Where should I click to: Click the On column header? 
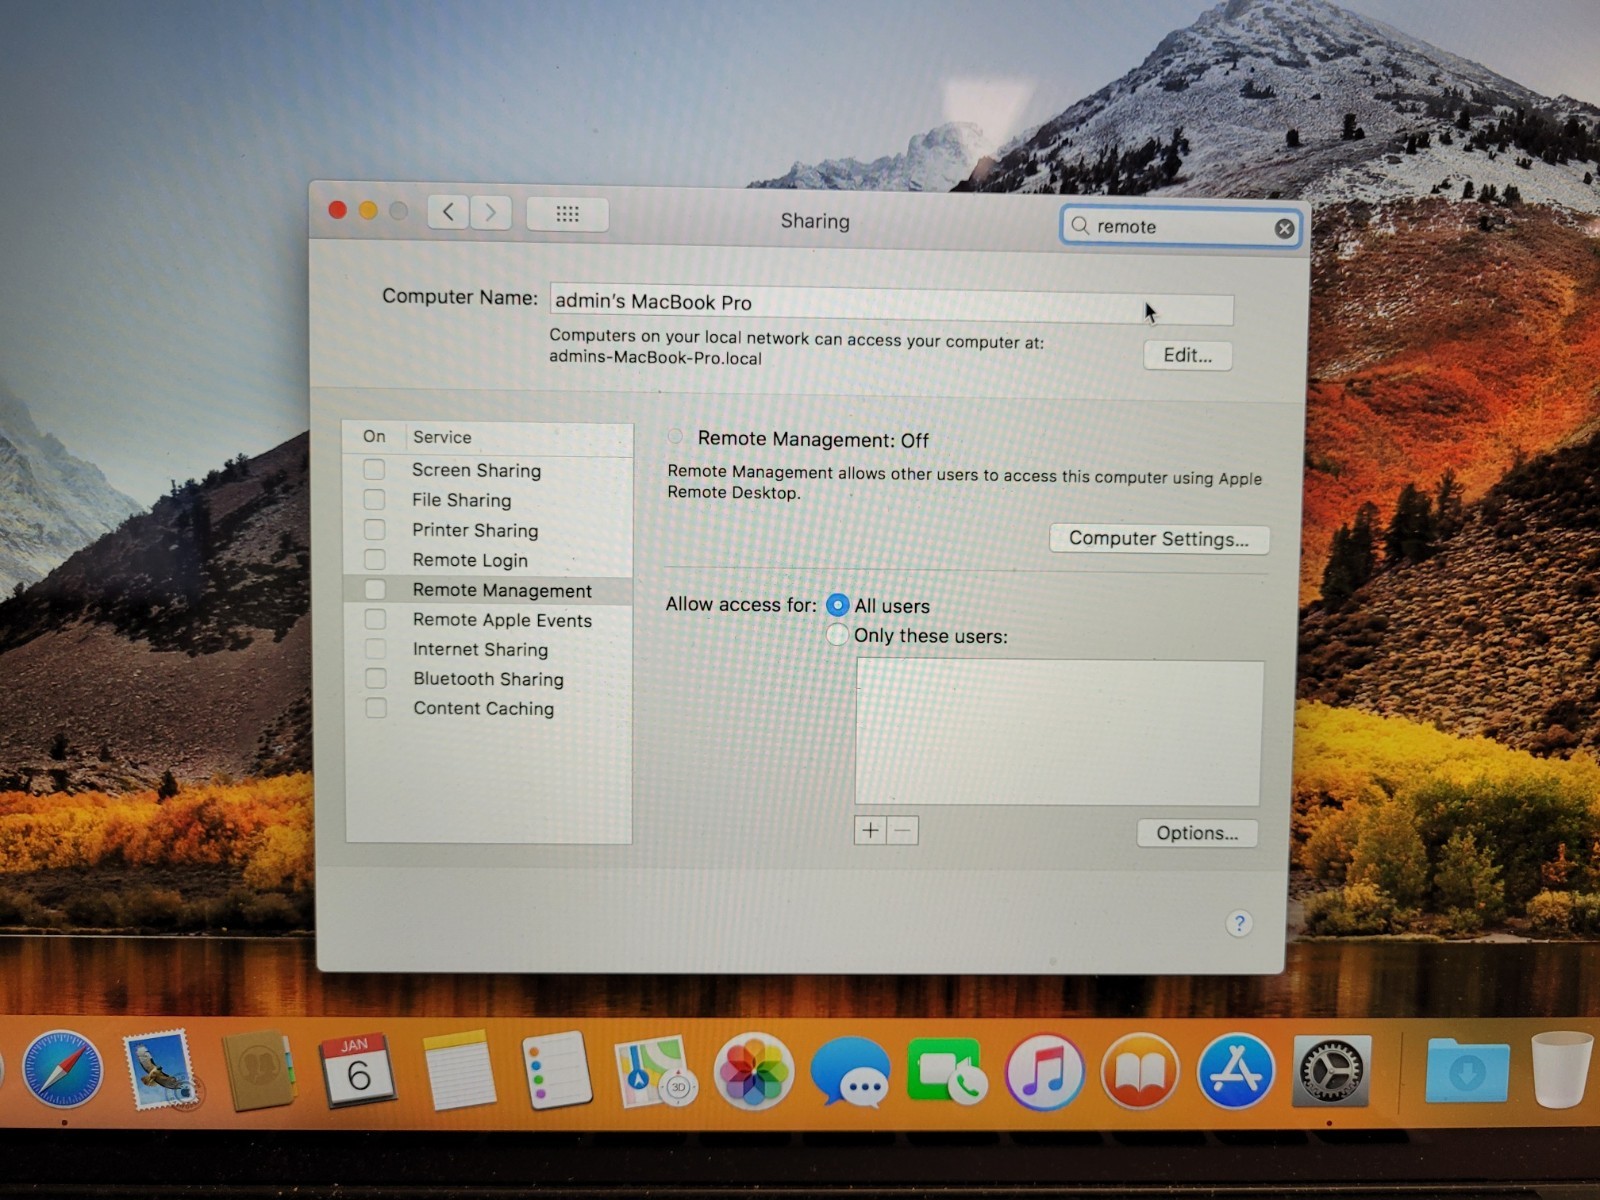point(374,437)
